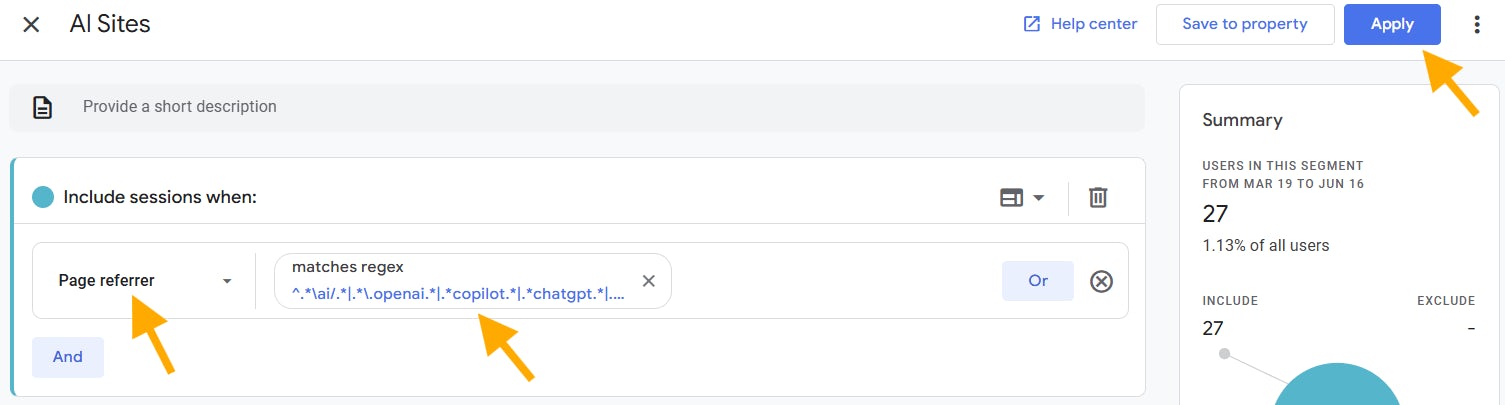Remove the Page referrer condition row

click(1101, 281)
